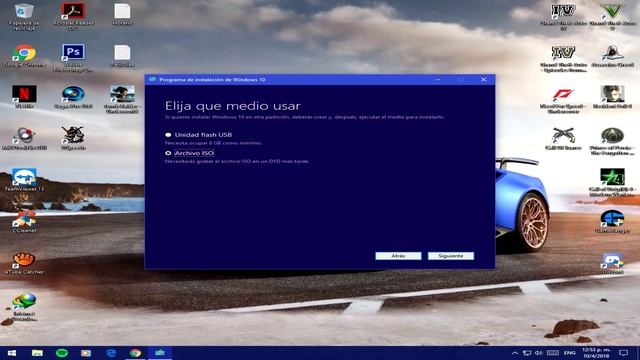Open the TeamViewer 13 desktop shortcut
This screenshot has width=640, height=360.
pos(24,180)
